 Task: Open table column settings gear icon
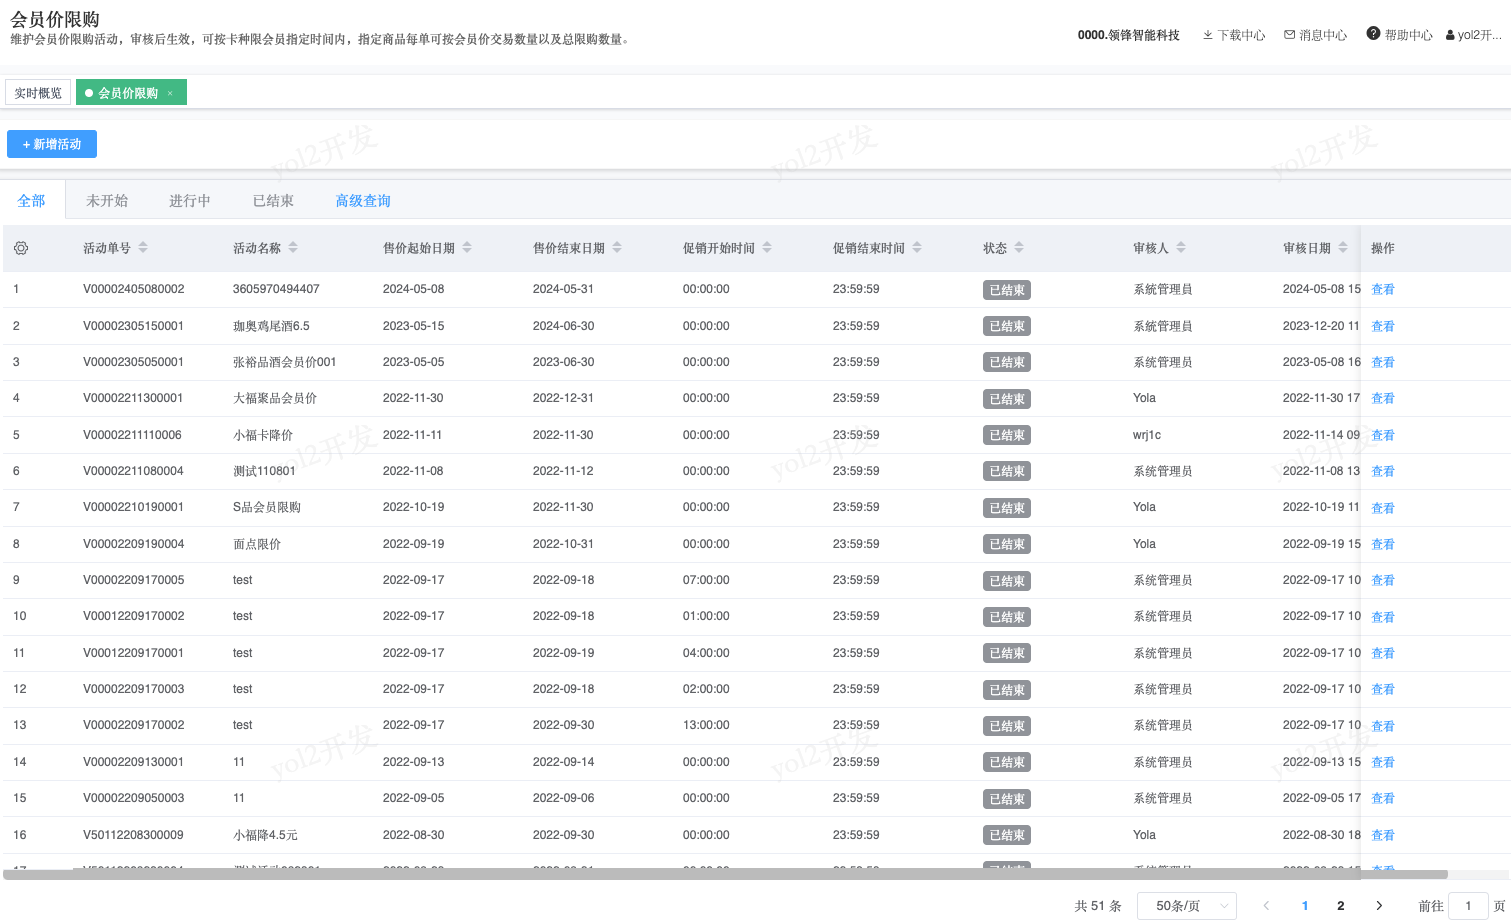tap(21, 248)
